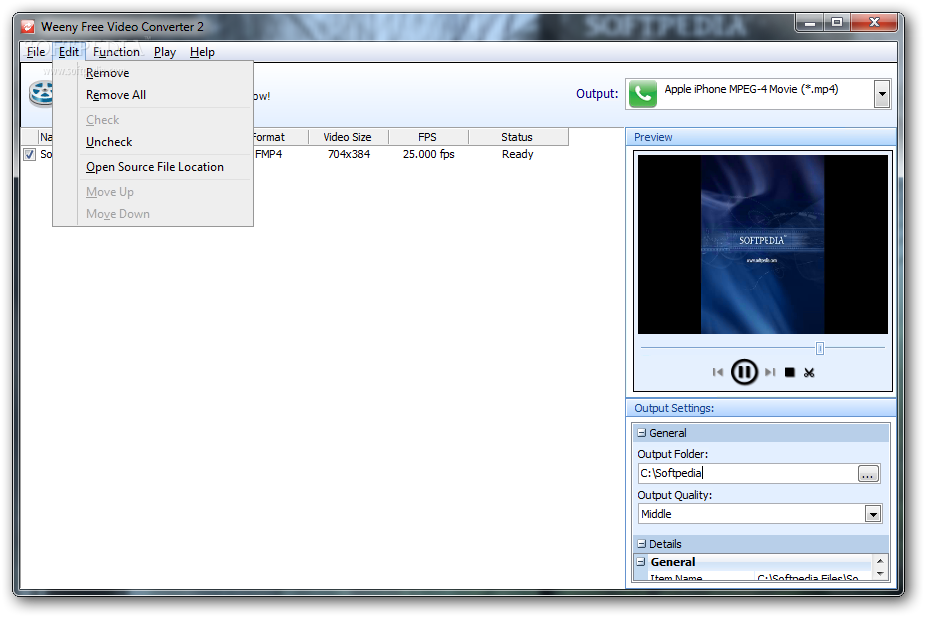Click the 25.000 fps cell
The width and height of the screenshot is (925, 617).
(428, 155)
